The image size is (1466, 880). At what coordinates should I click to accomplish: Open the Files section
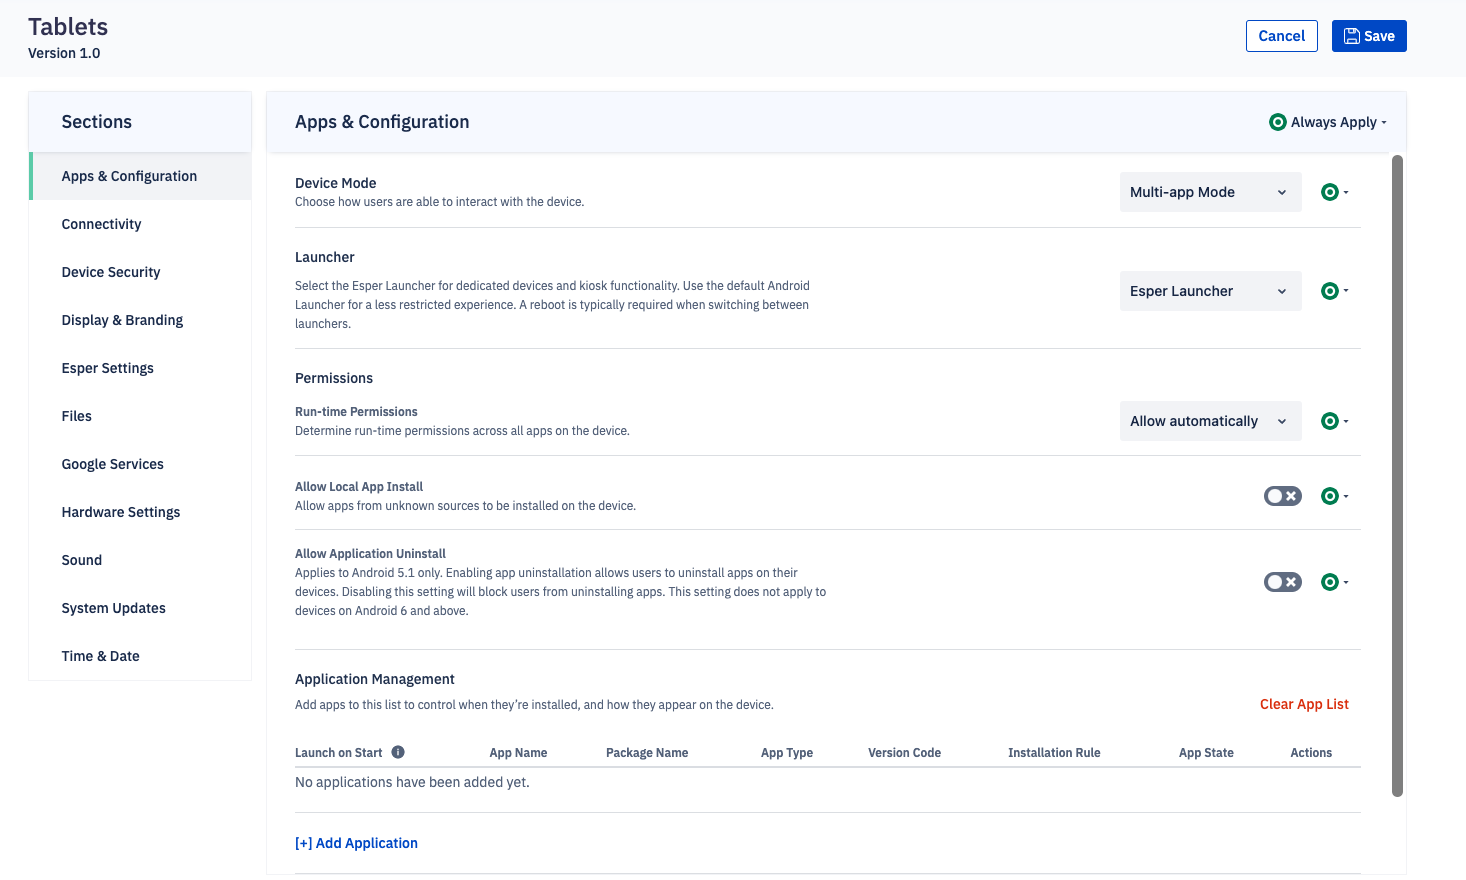tap(140, 416)
